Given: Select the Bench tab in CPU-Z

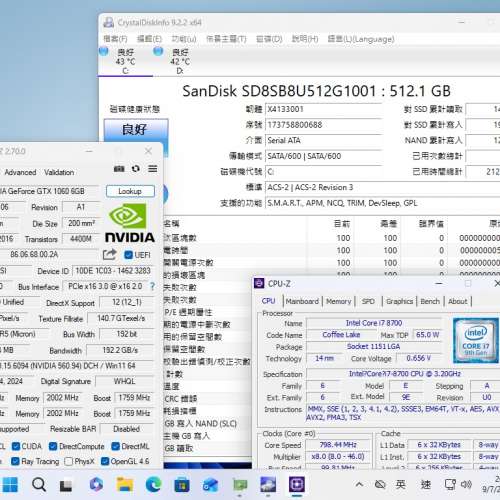Looking at the screenshot, I should pyautogui.click(x=430, y=301).
